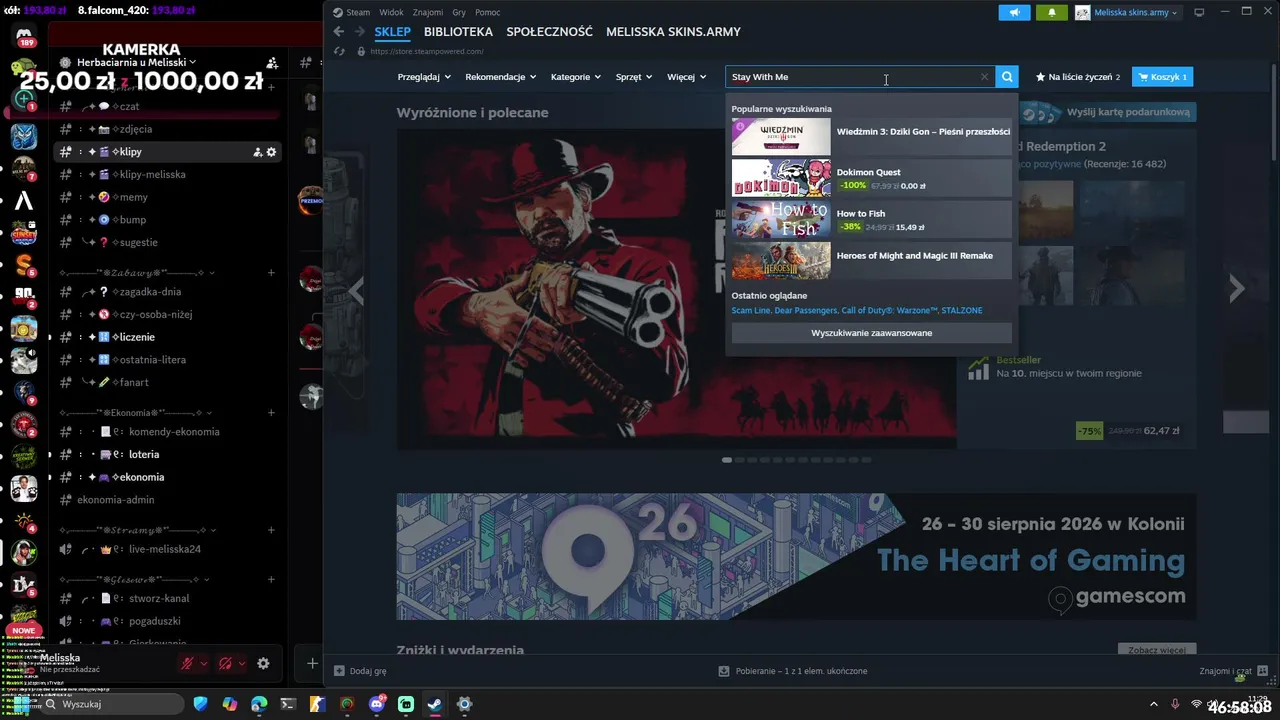Toggle Discord microphone mute
Screen dimensions: 1280x720
pyautogui.click(x=186, y=663)
